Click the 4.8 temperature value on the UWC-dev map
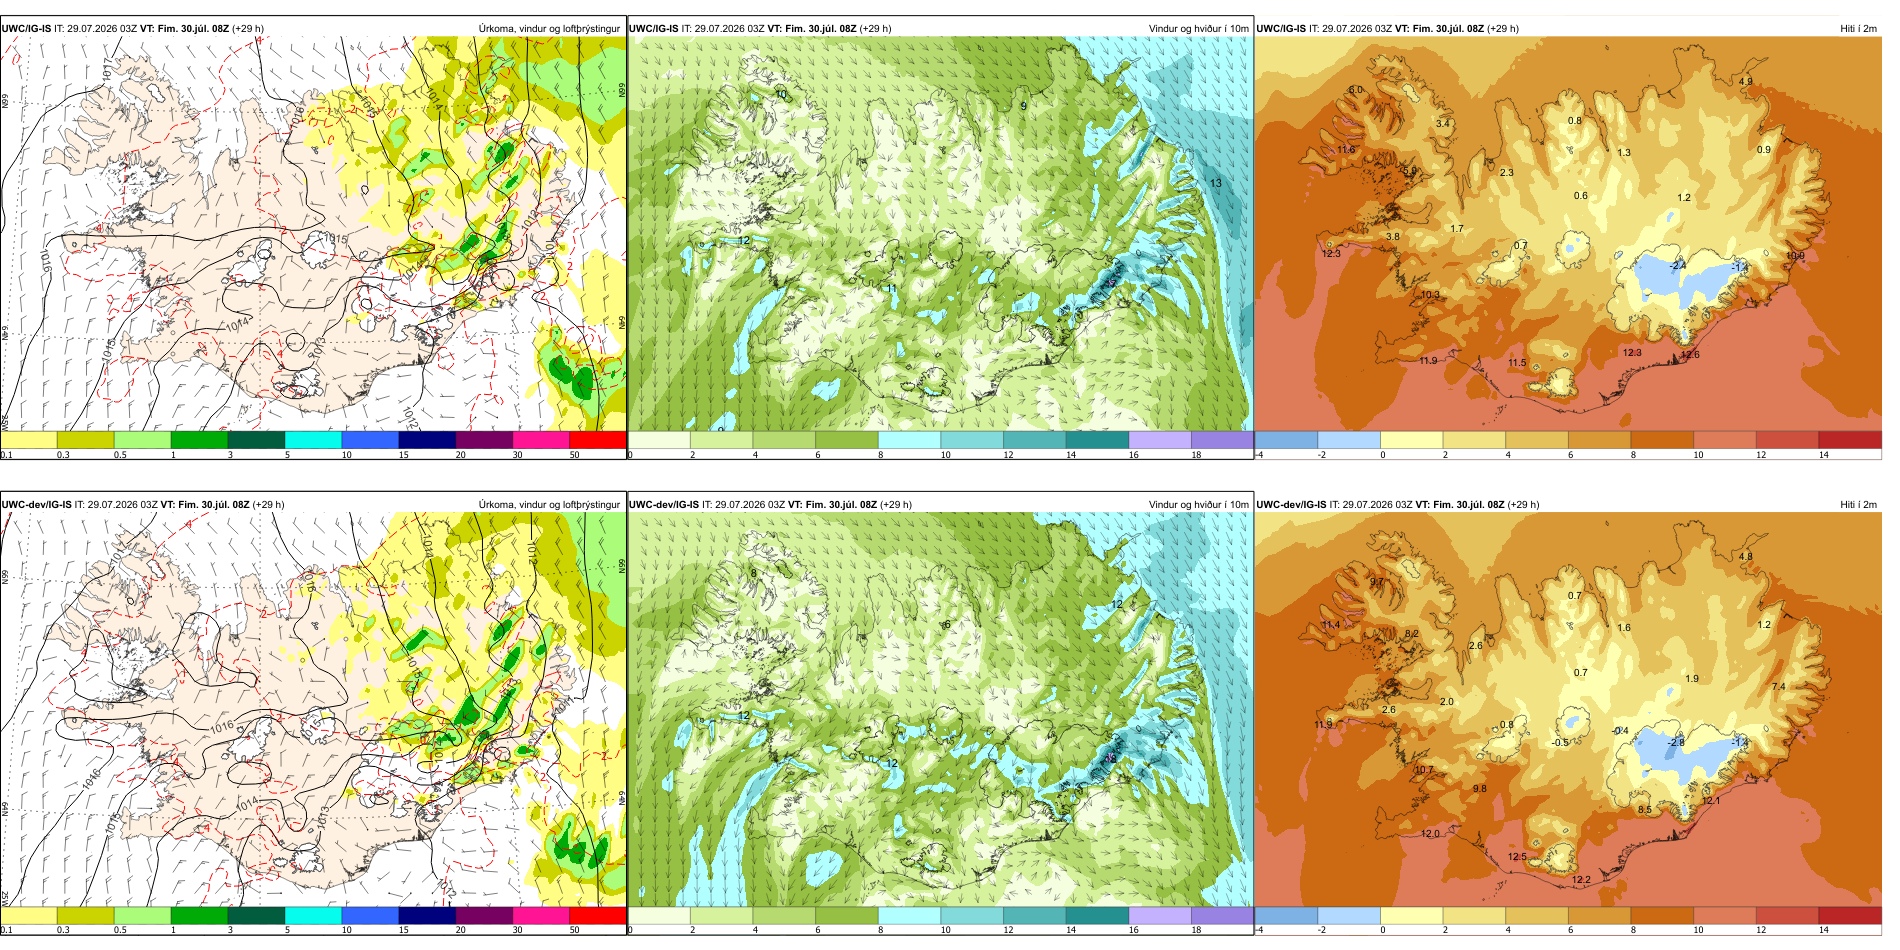The height and width of the screenshot is (950, 1900). click(1745, 557)
